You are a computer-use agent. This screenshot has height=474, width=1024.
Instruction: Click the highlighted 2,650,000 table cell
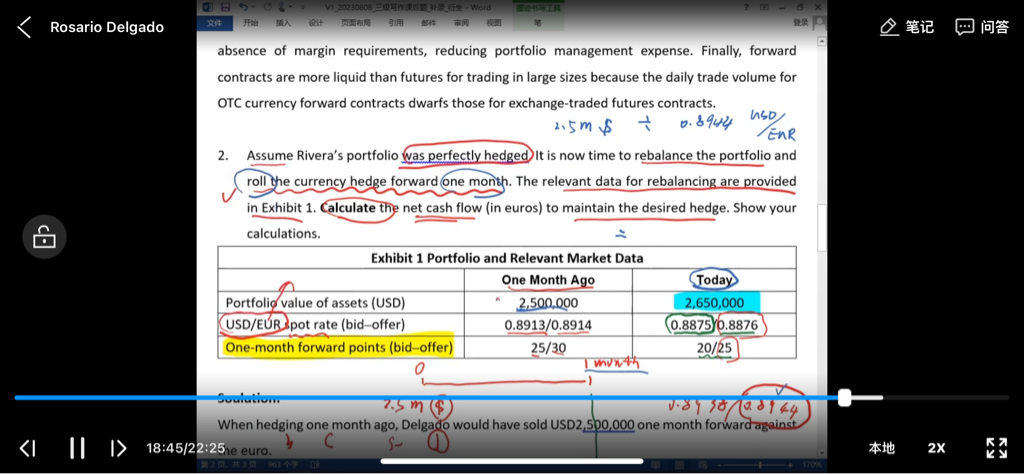[x=716, y=302]
